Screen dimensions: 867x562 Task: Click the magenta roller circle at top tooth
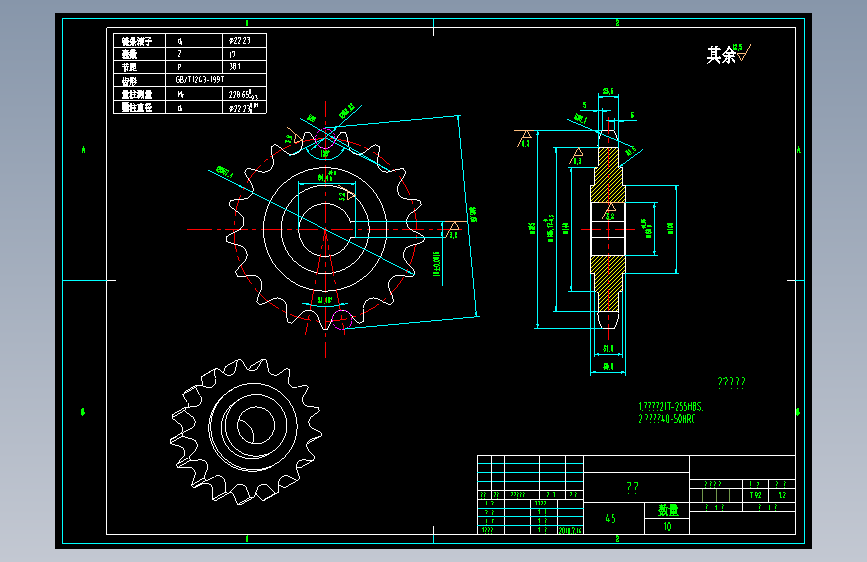pyautogui.click(x=326, y=138)
